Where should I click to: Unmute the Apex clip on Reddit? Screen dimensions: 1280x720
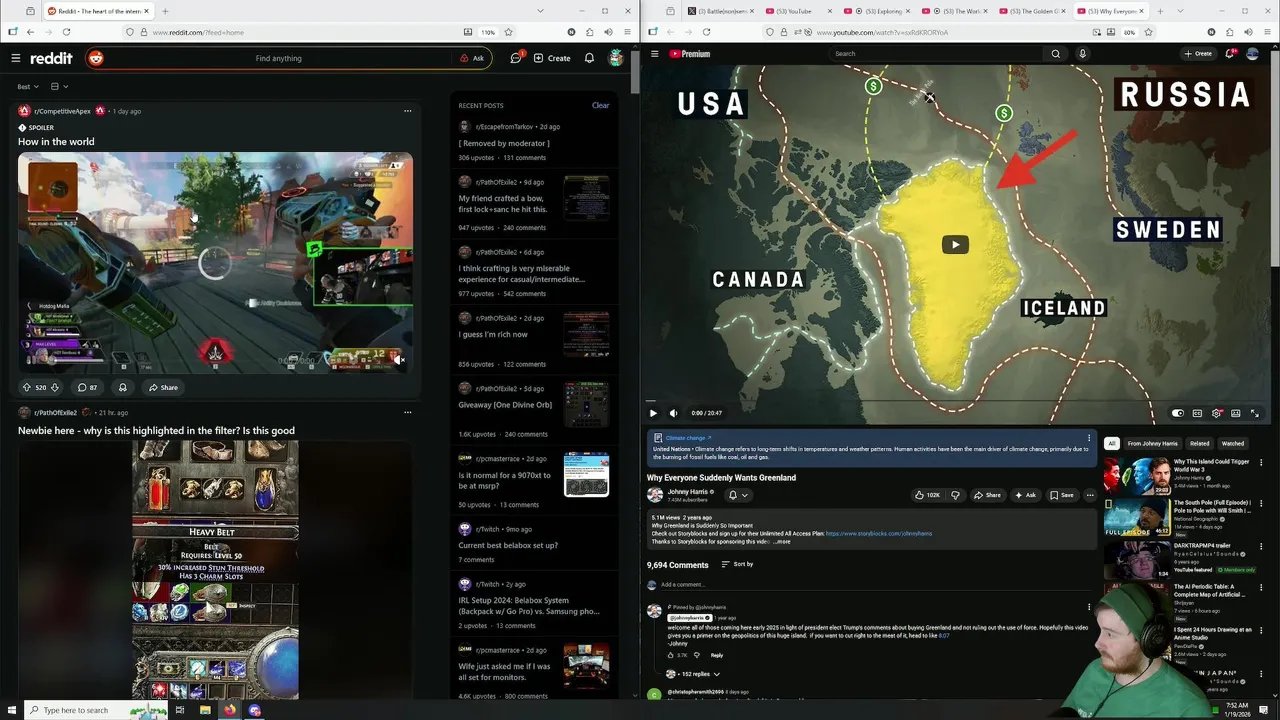pos(399,360)
